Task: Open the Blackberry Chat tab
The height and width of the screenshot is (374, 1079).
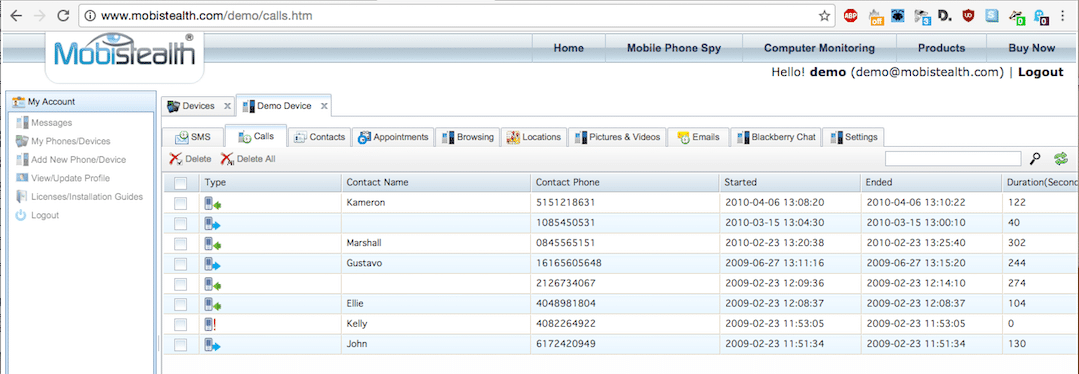Action: [776, 137]
